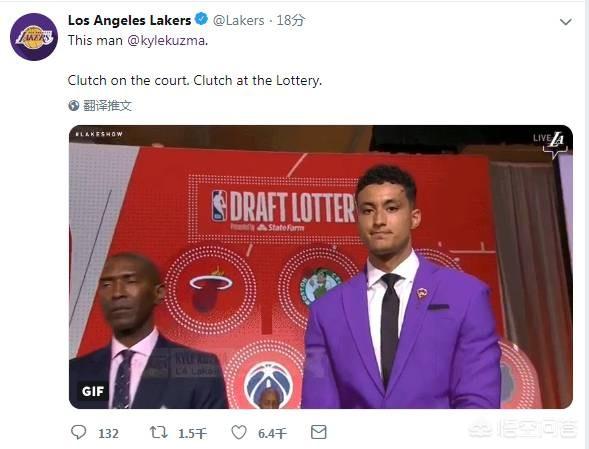Open the Lakers profile avatar

(x=34, y=37)
